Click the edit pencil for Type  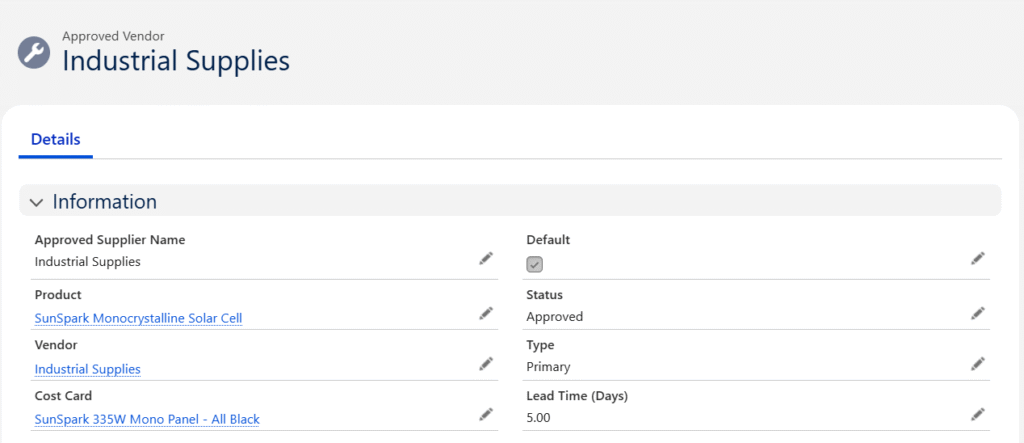(x=978, y=364)
